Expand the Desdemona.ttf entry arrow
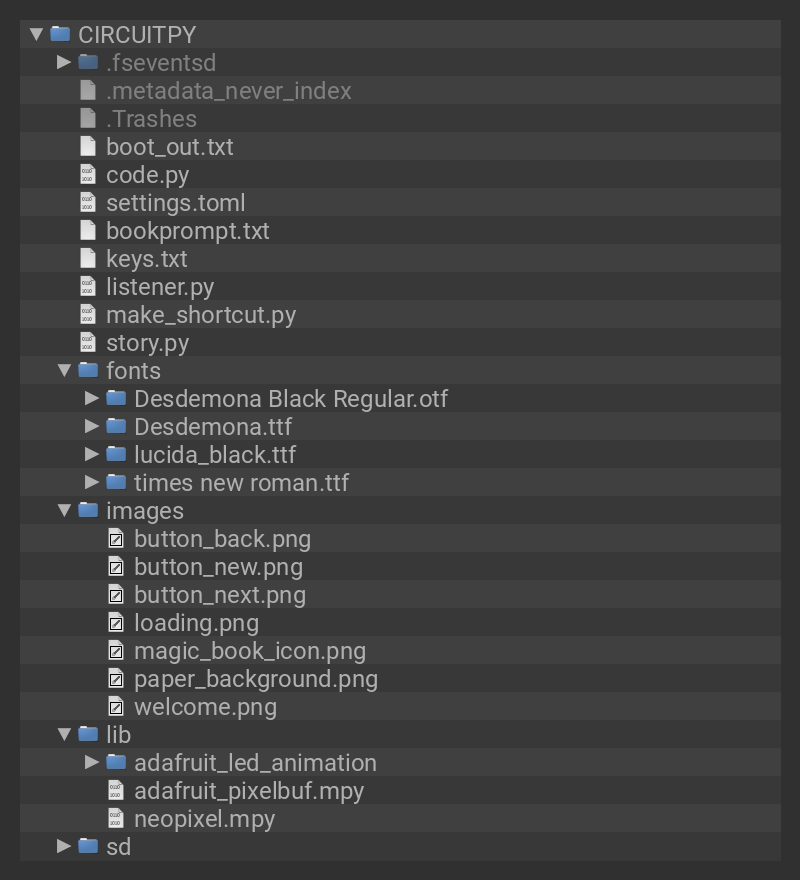The image size is (800, 880). tap(92, 426)
